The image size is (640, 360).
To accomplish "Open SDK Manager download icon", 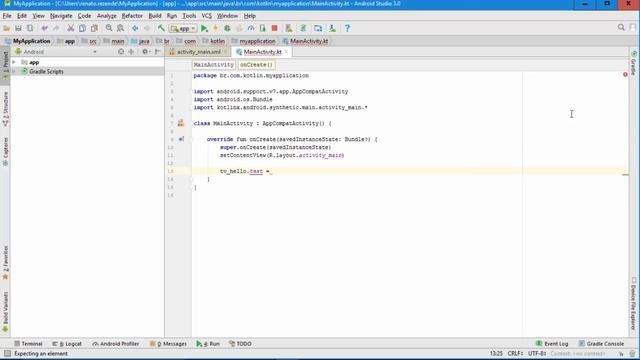I will (333, 28).
